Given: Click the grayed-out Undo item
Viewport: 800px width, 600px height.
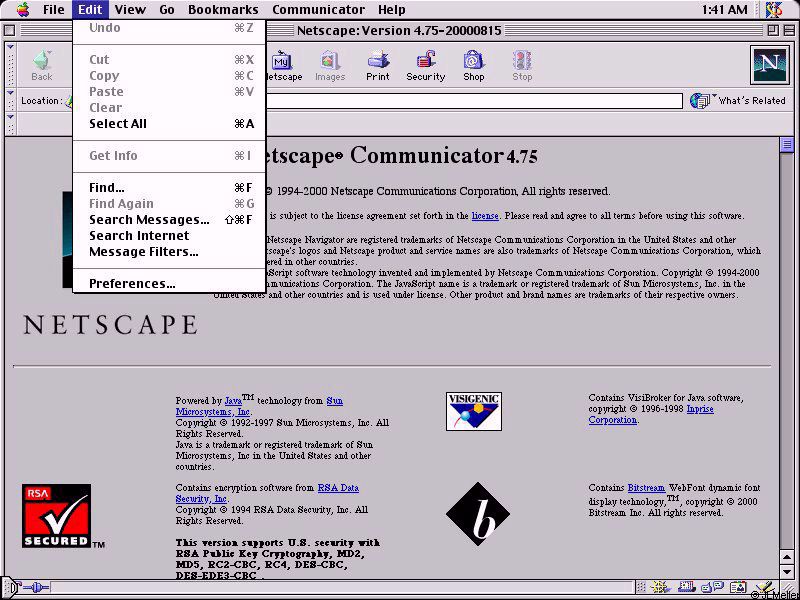Looking at the screenshot, I should tap(169, 28).
